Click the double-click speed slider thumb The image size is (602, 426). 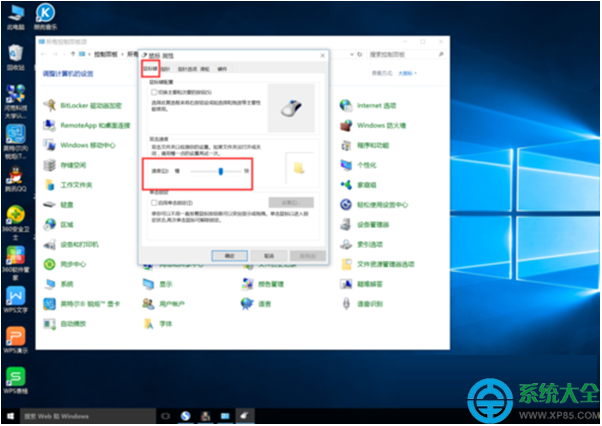[x=221, y=171]
